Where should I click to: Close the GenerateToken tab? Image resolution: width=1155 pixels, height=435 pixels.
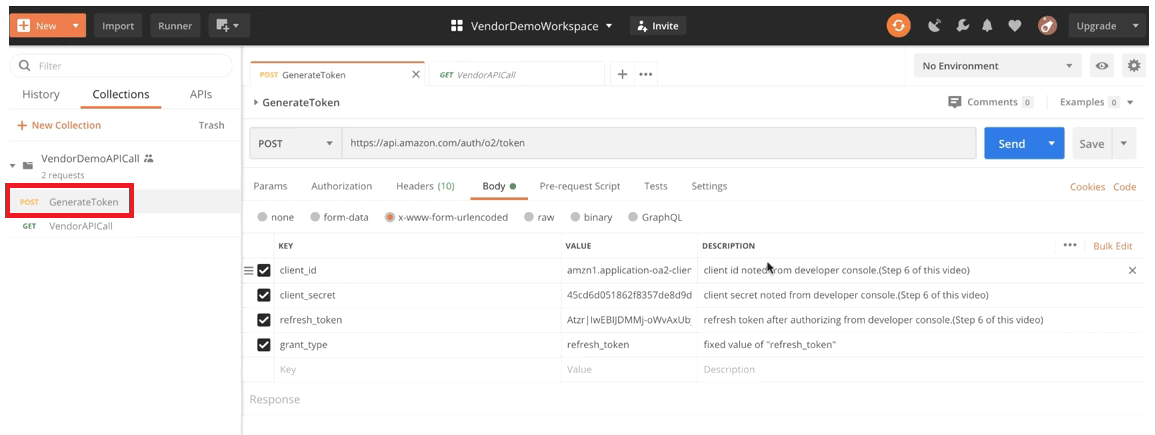coord(415,74)
